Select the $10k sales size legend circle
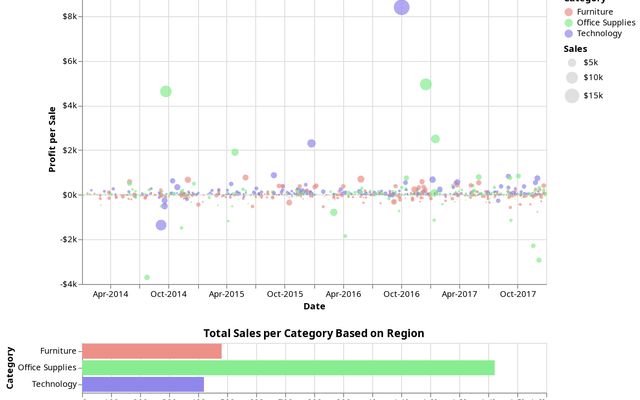 tap(571, 77)
